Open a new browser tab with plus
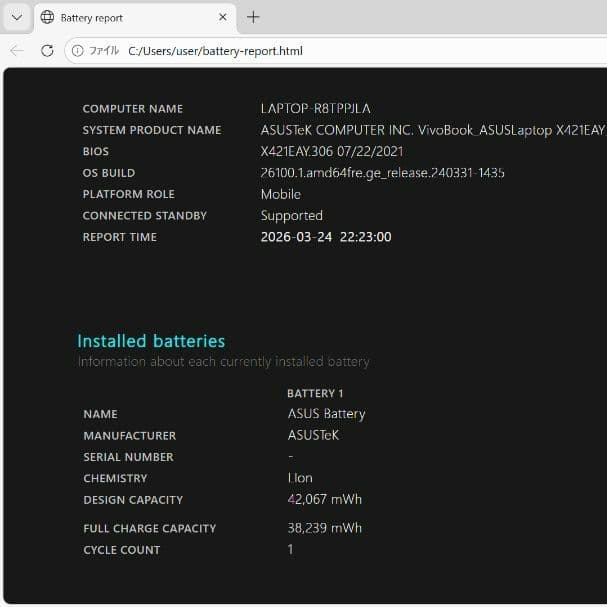The width and height of the screenshot is (607, 607). (x=253, y=17)
